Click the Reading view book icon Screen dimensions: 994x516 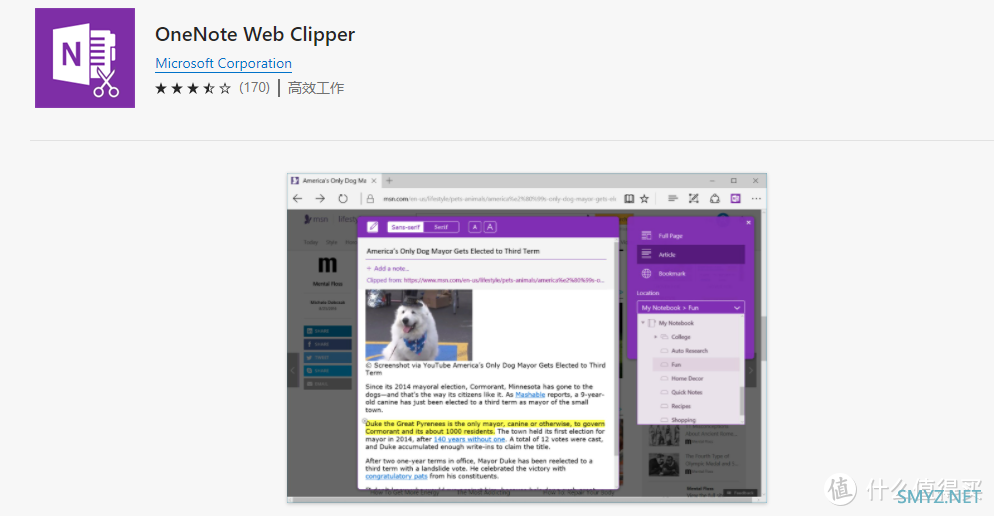coord(629,198)
